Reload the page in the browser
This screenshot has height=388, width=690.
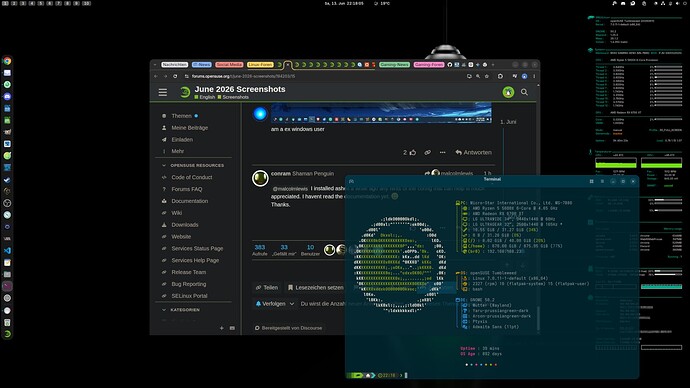[x=175, y=76]
